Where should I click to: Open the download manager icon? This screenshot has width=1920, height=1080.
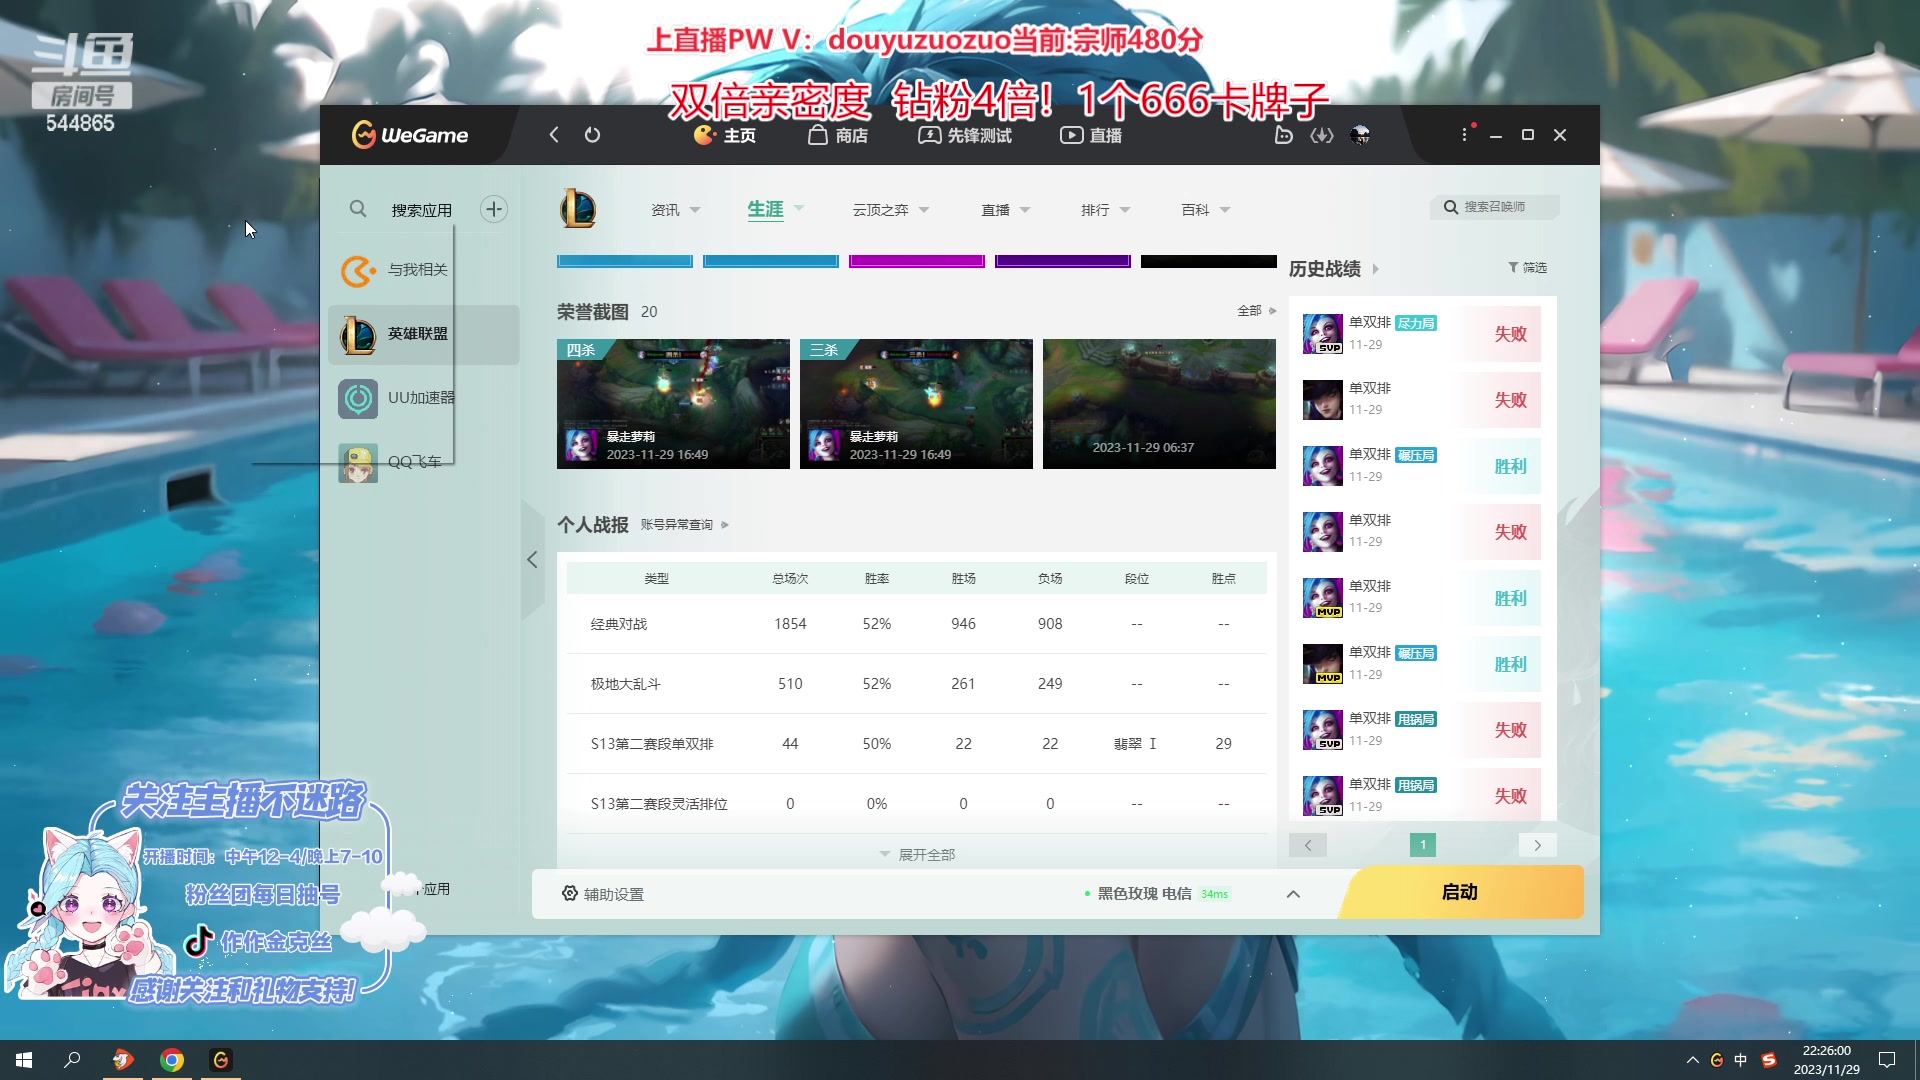[x=1322, y=135]
